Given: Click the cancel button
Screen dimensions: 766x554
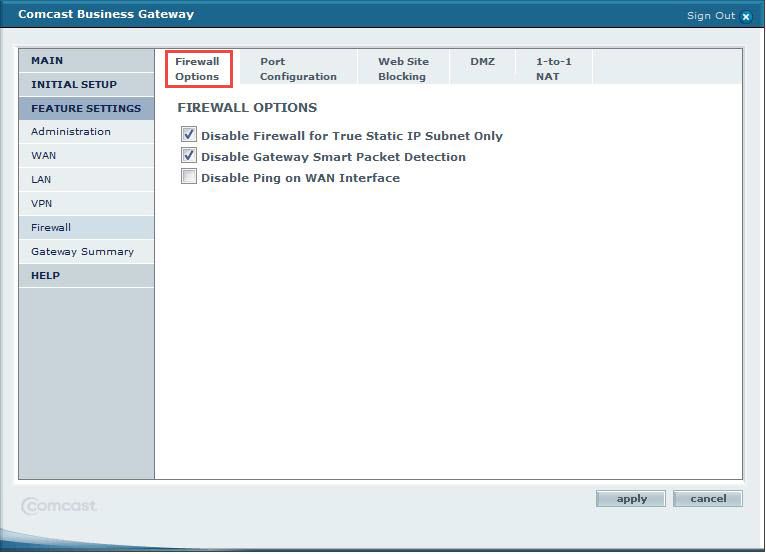Looking at the screenshot, I should (x=708, y=499).
